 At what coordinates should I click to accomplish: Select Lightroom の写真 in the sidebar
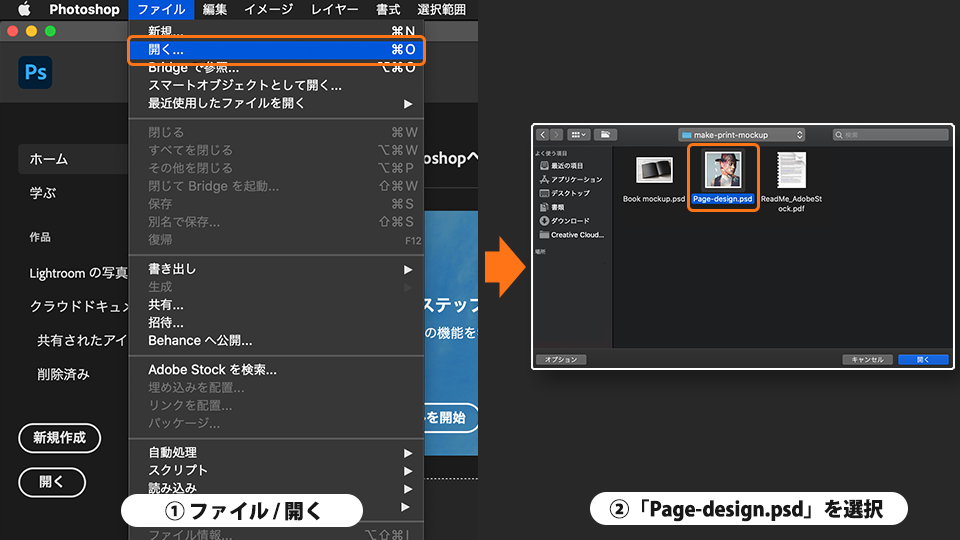coord(78,273)
